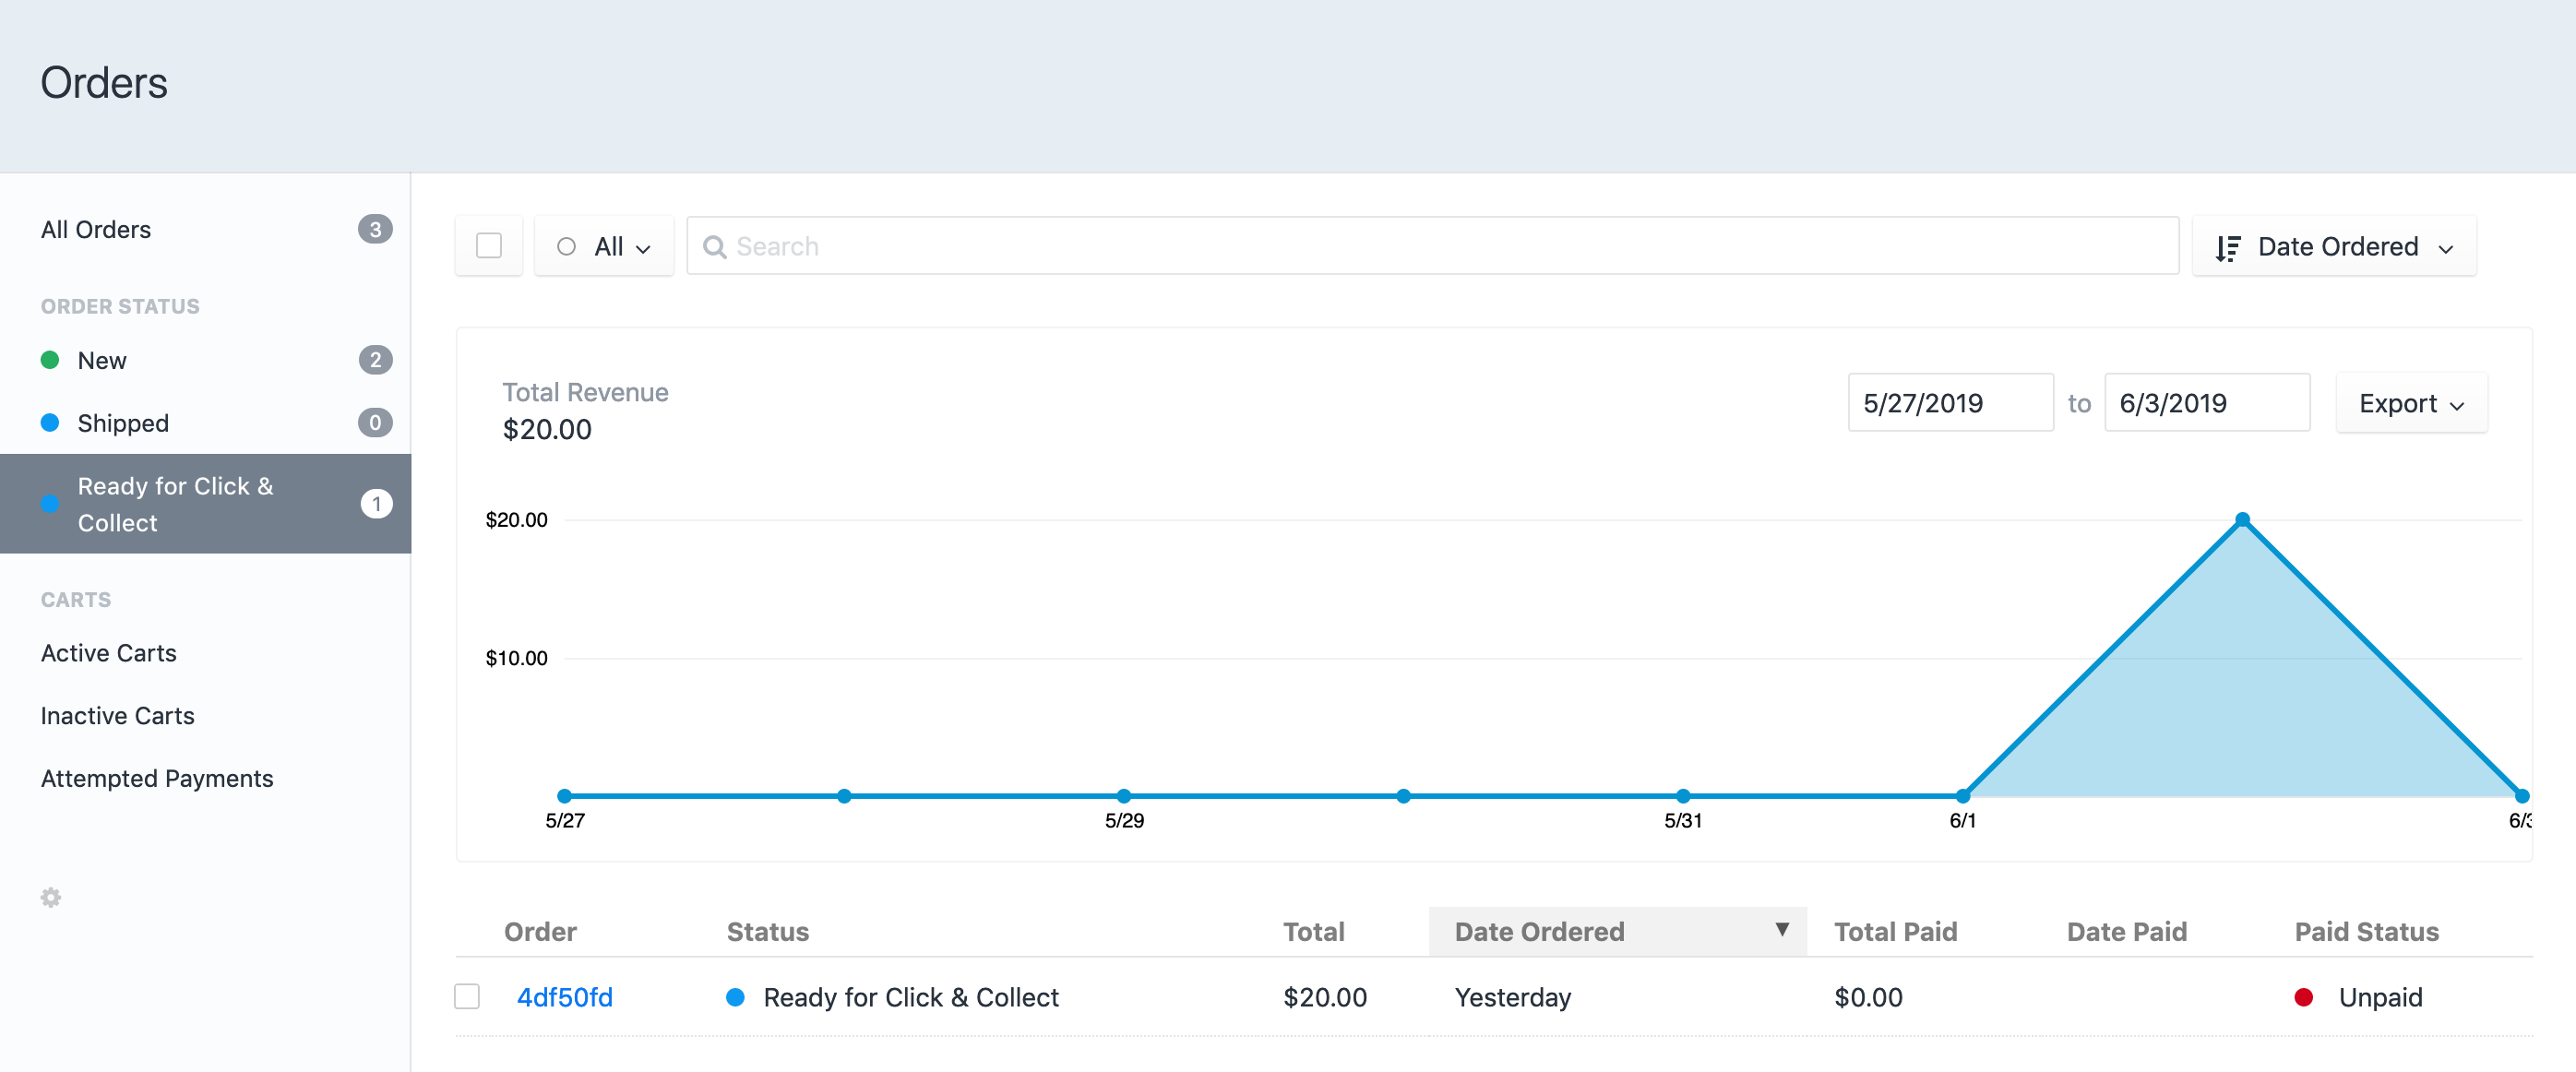Click the search magnifier icon
The width and height of the screenshot is (2576, 1072).
(x=714, y=247)
